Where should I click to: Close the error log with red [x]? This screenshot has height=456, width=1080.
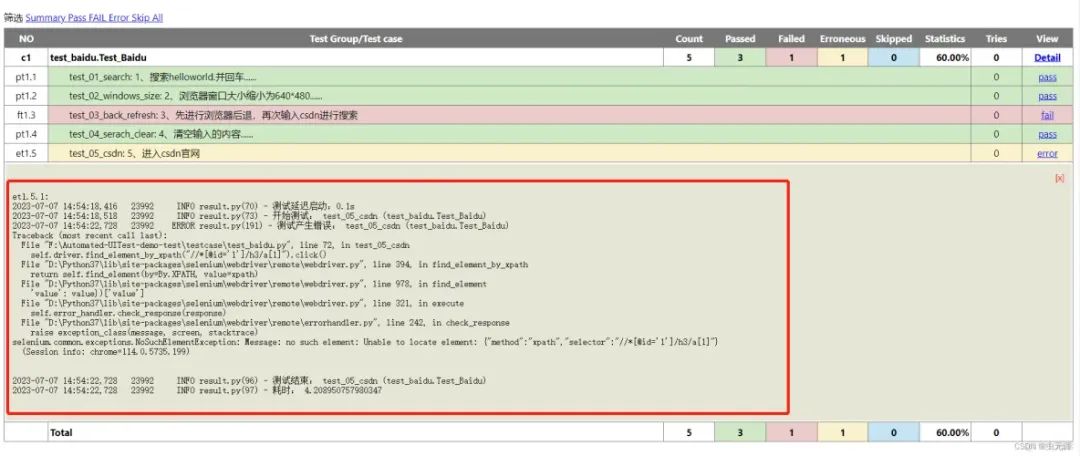1059,178
